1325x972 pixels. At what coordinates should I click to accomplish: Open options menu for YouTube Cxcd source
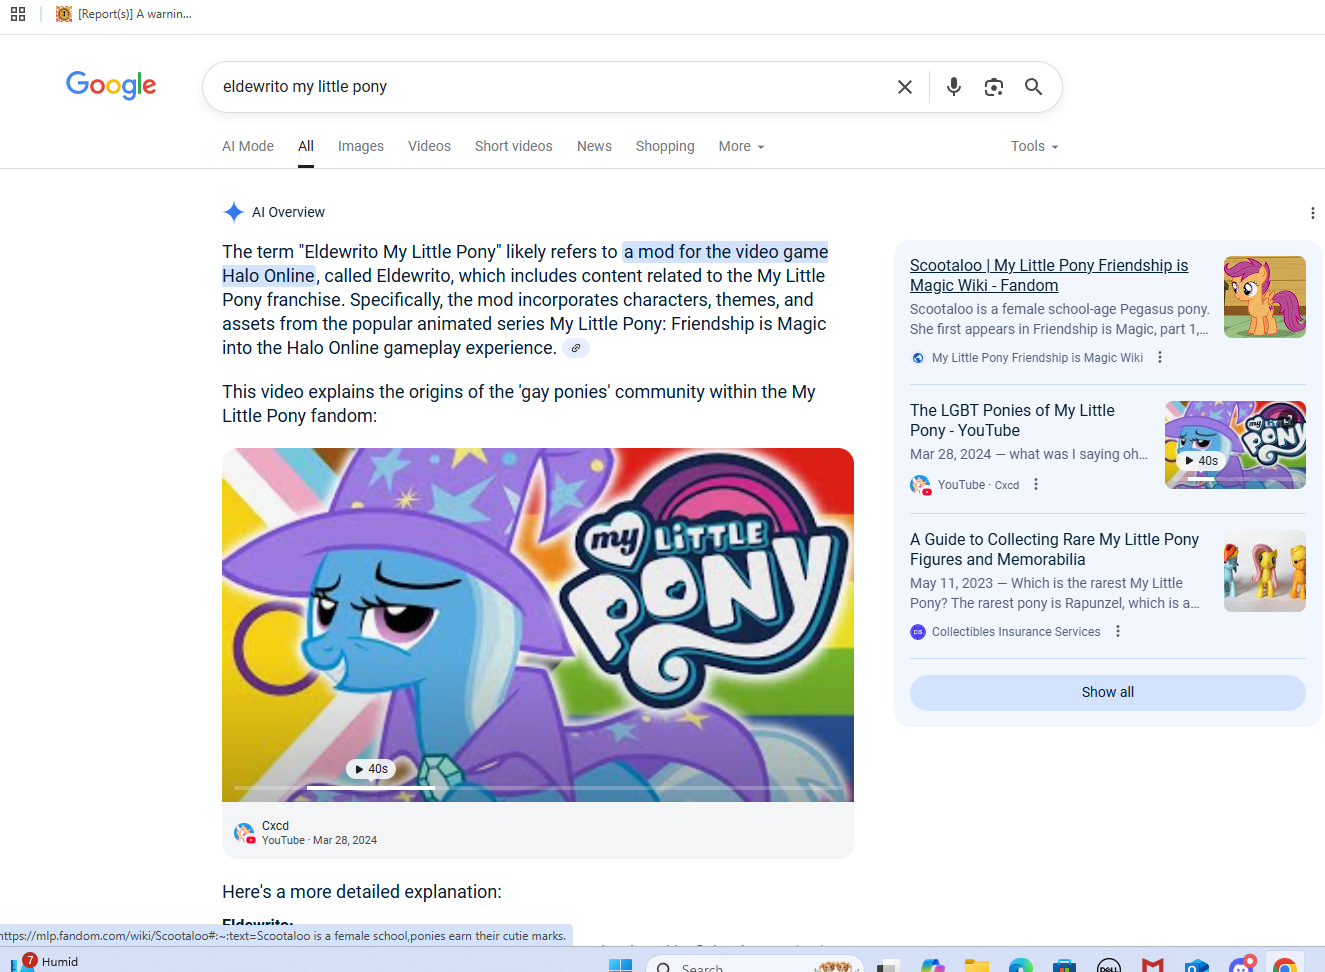1036,485
